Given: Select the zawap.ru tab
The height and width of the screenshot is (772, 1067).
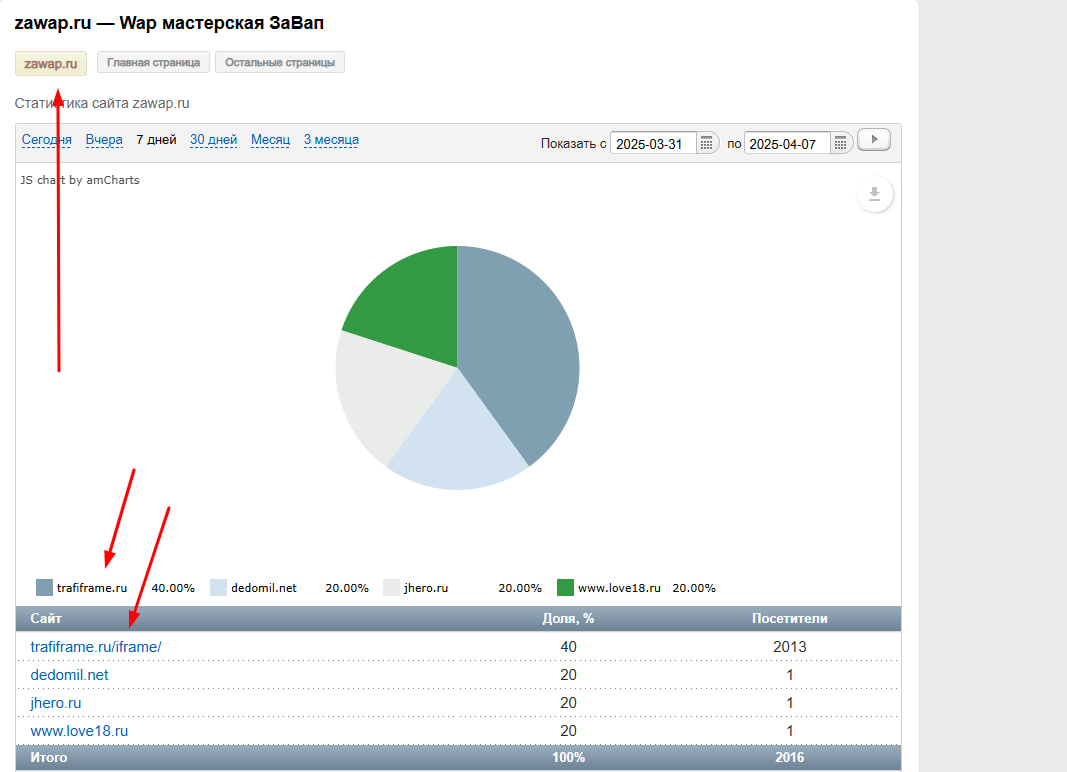Looking at the screenshot, I should (51, 63).
